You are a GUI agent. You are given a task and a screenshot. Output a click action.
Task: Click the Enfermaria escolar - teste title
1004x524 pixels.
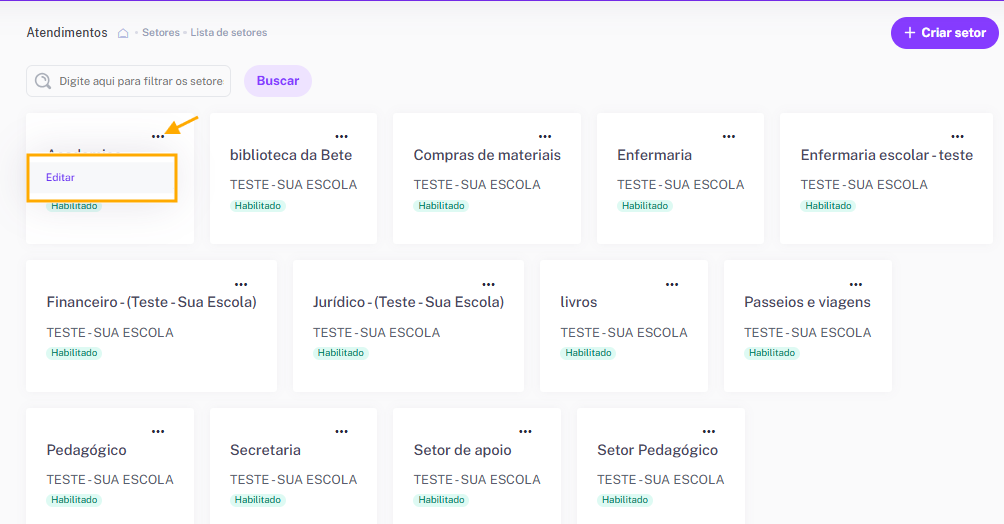[887, 155]
